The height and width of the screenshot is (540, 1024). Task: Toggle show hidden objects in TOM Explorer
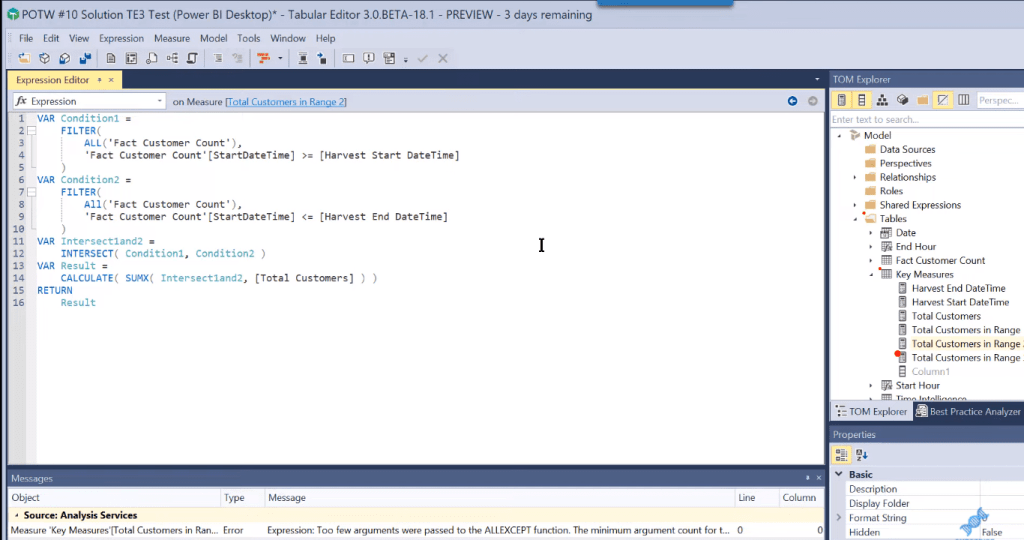pyautogui.click(x=942, y=100)
